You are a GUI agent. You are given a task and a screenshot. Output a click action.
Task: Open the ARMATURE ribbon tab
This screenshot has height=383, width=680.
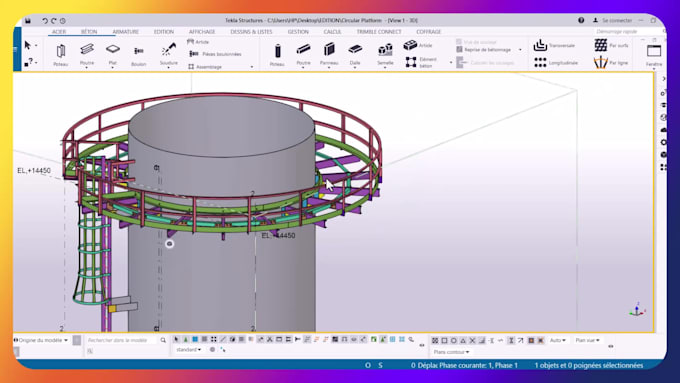pyautogui.click(x=125, y=32)
